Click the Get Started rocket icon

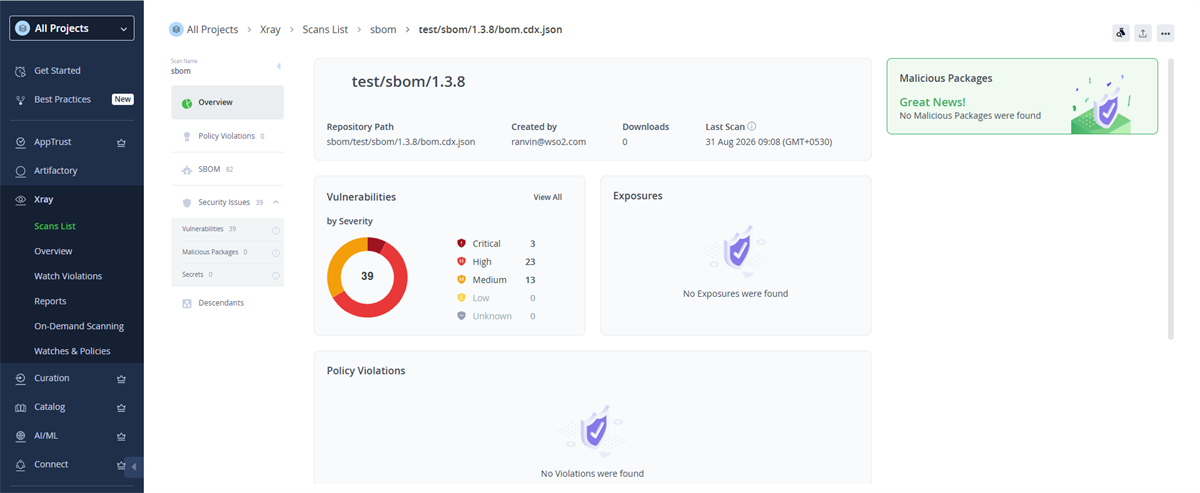click(21, 71)
